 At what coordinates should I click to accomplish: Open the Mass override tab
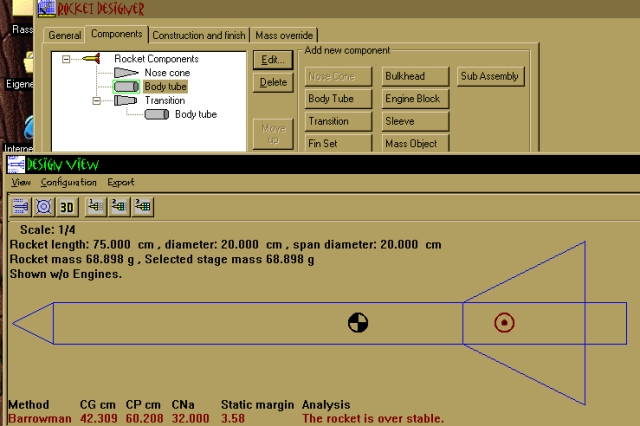click(x=284, y=36)
